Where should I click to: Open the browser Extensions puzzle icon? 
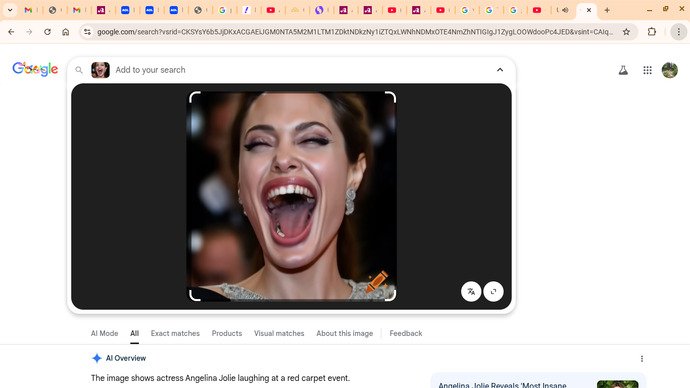coord(652,32)
